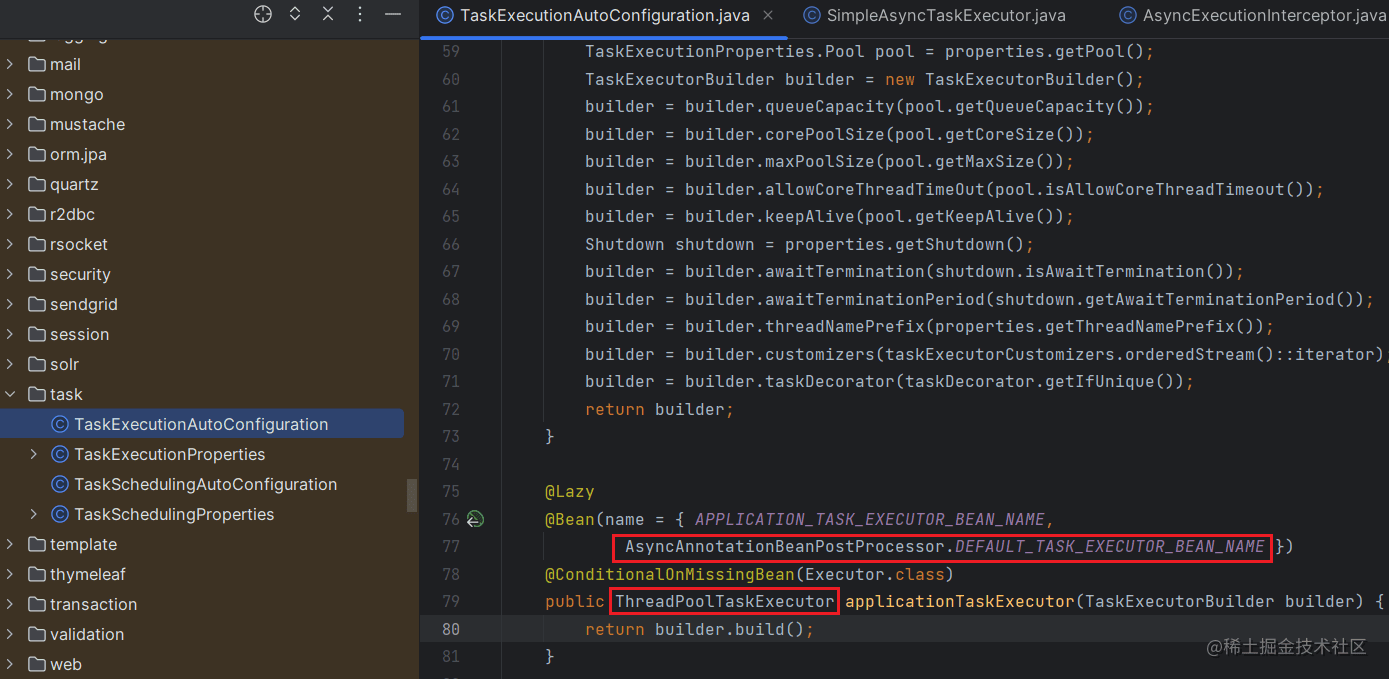The height and width of the screenshot is (679, 1389).
Task: Click DEFAULT_TASK_EXECUTOR_BEAN_NAME constant reference
Action: coord(1109,546)
